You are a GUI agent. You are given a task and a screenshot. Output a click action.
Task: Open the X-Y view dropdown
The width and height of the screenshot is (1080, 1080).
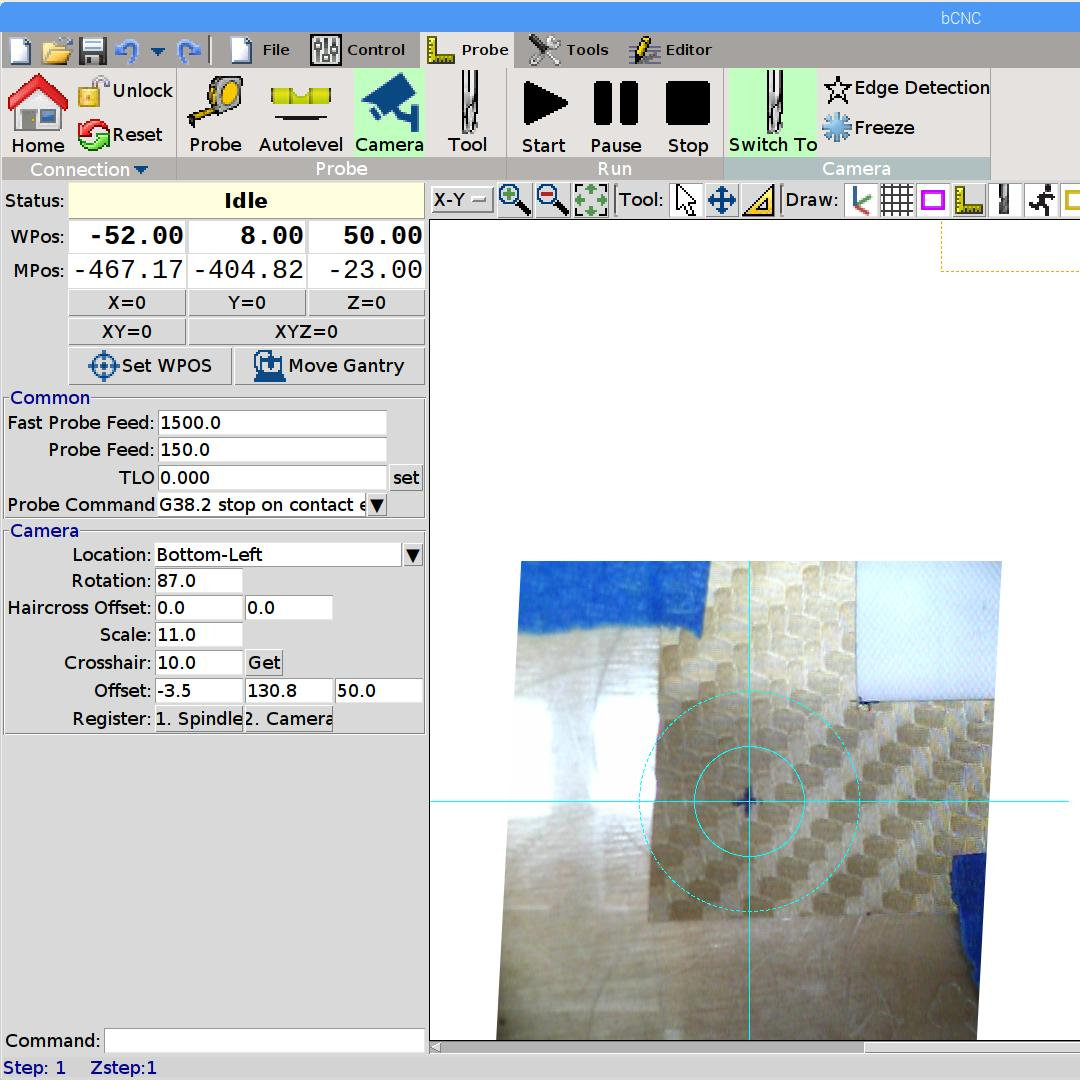461,200
